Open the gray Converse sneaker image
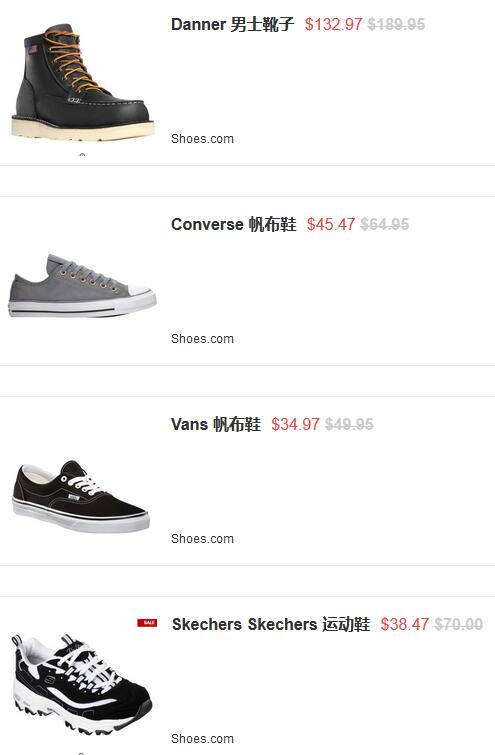The height and width of the screenshot is (755, 495). click(x=82, y=286)
